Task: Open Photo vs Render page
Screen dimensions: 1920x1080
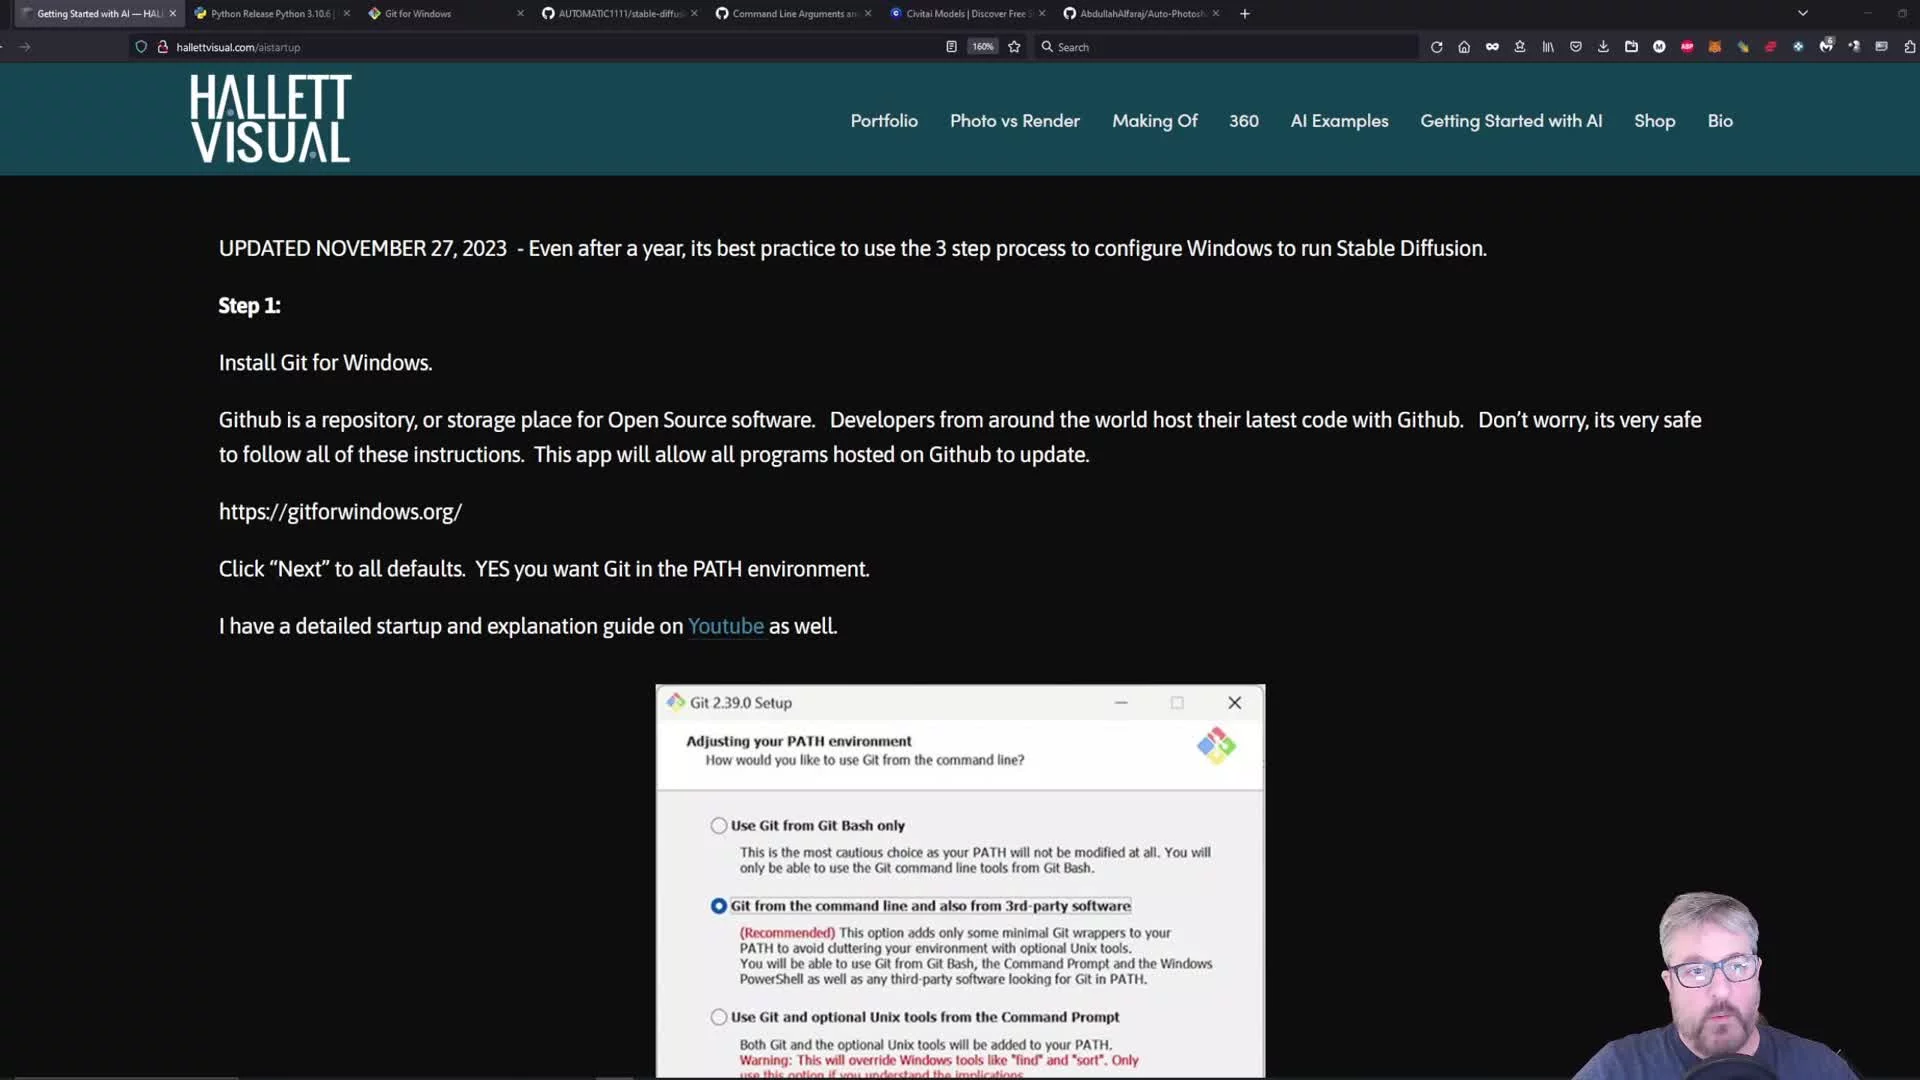Action: click(1015, 121)
